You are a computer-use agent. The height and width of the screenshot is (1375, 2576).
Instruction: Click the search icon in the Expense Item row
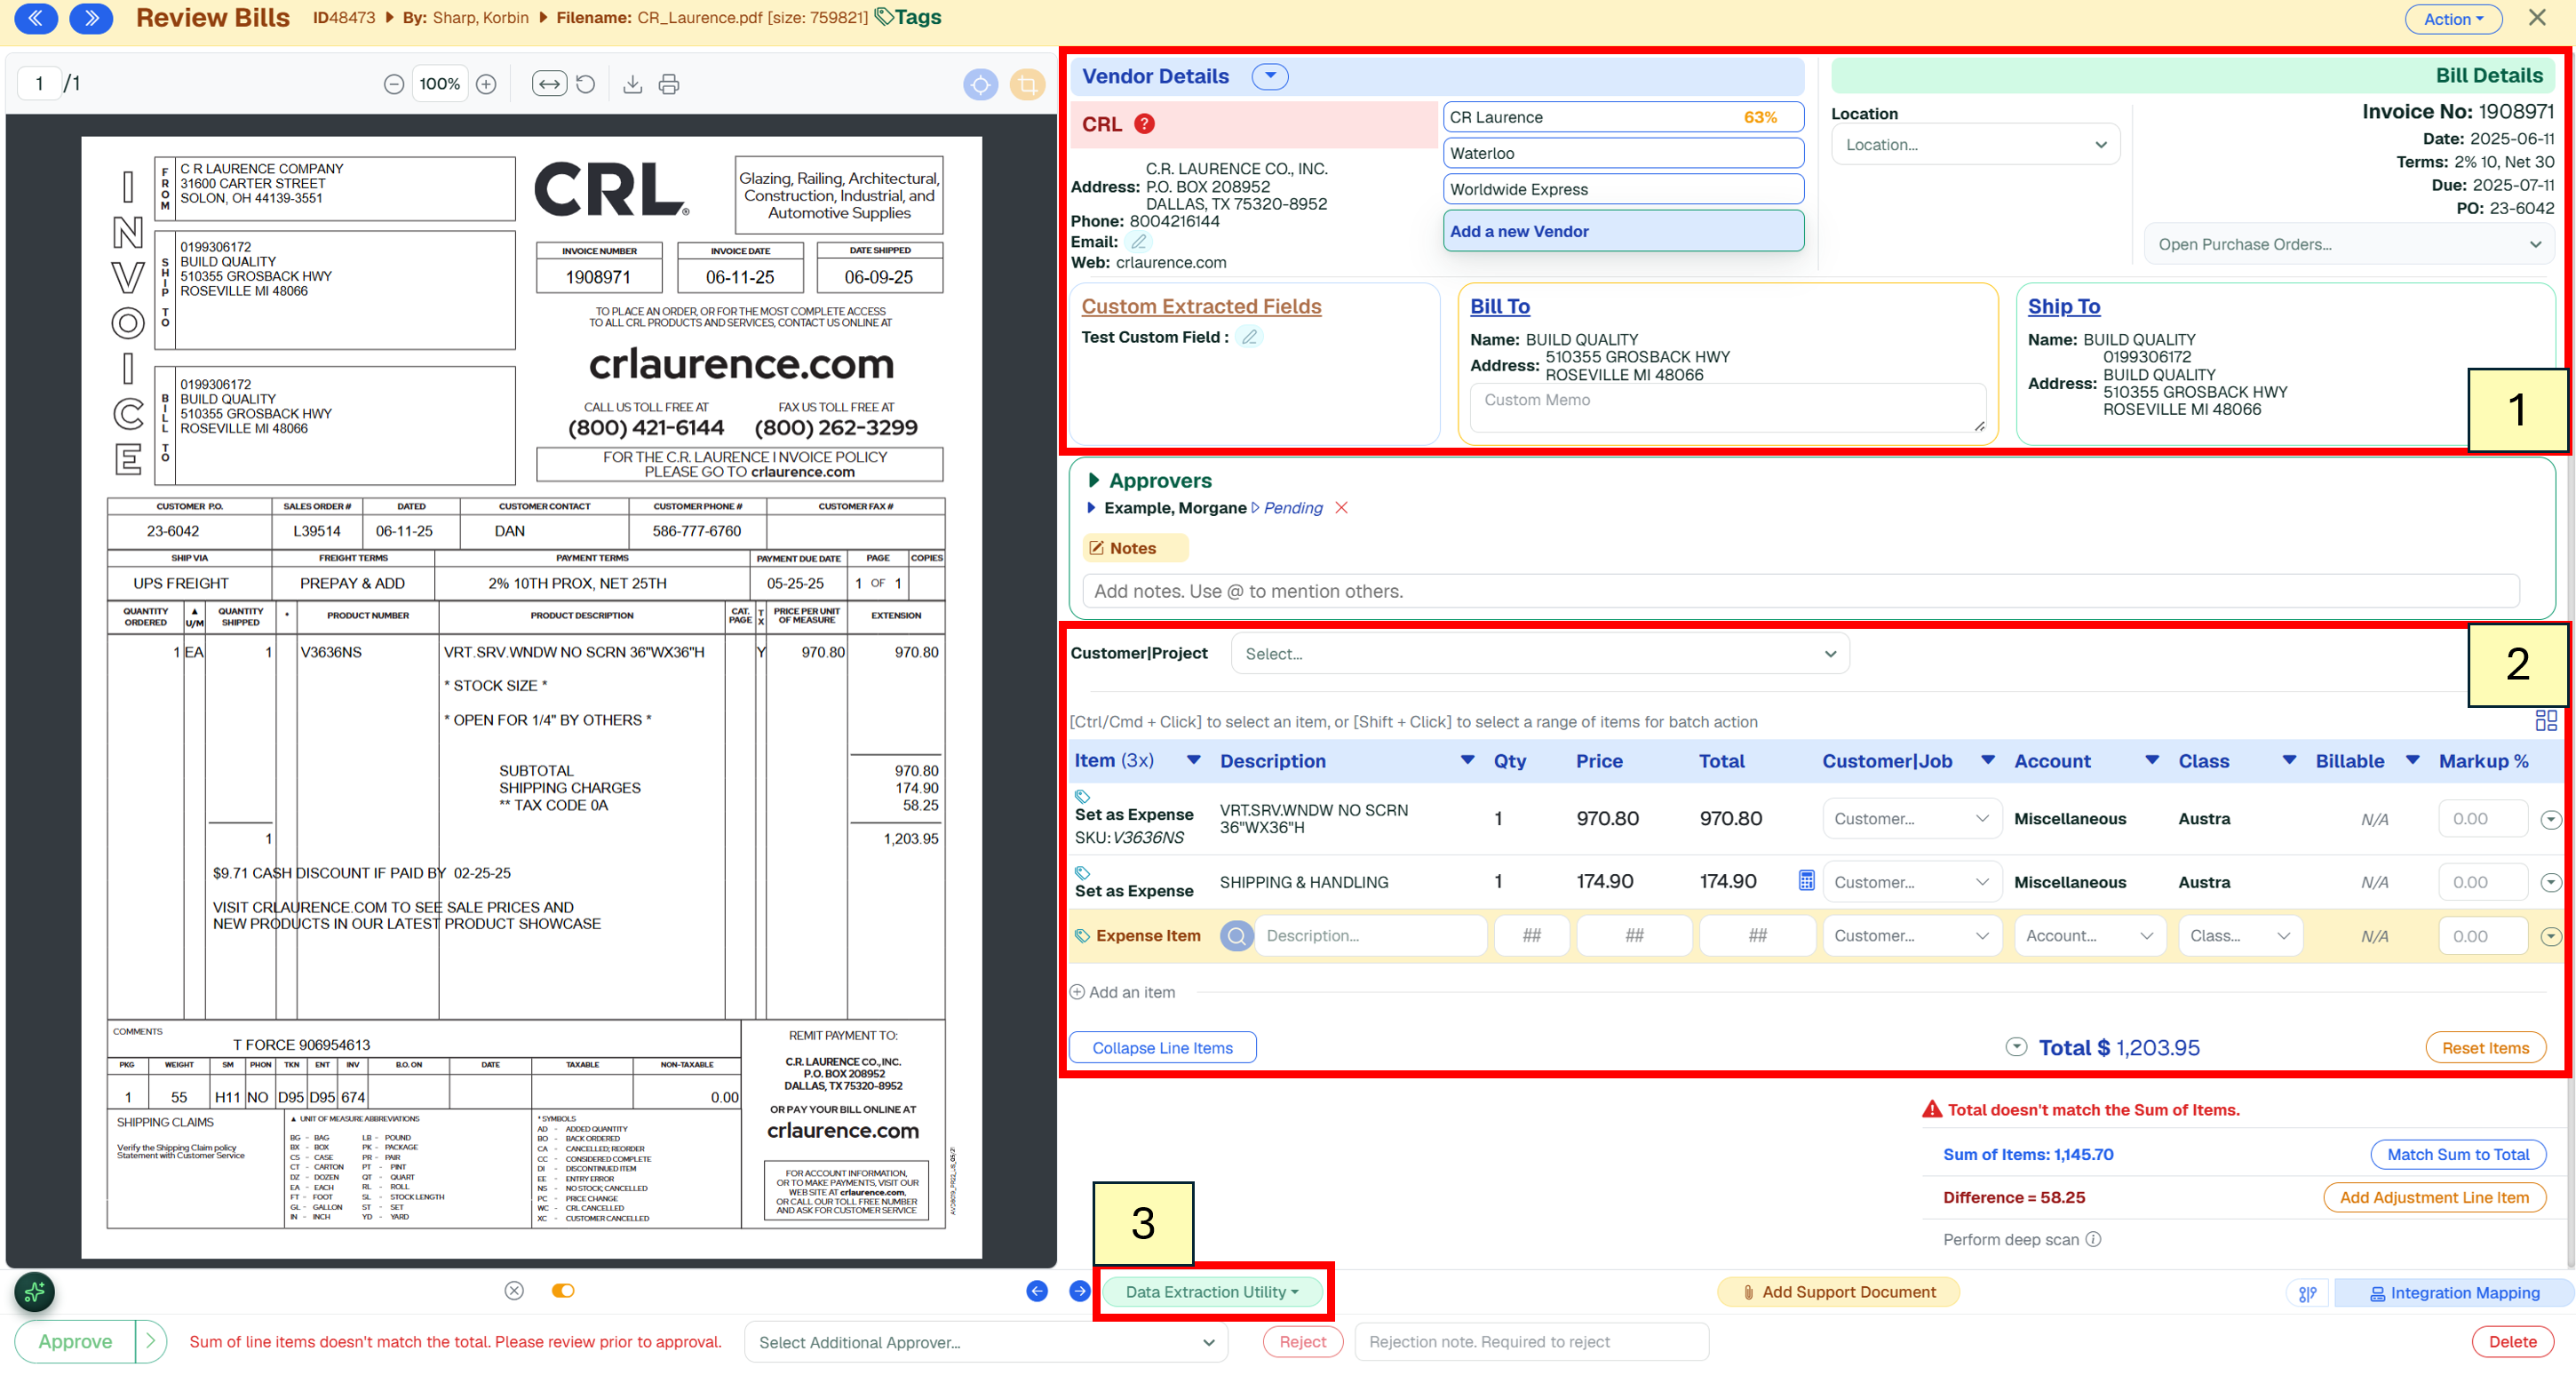(x=1237, y=936)
